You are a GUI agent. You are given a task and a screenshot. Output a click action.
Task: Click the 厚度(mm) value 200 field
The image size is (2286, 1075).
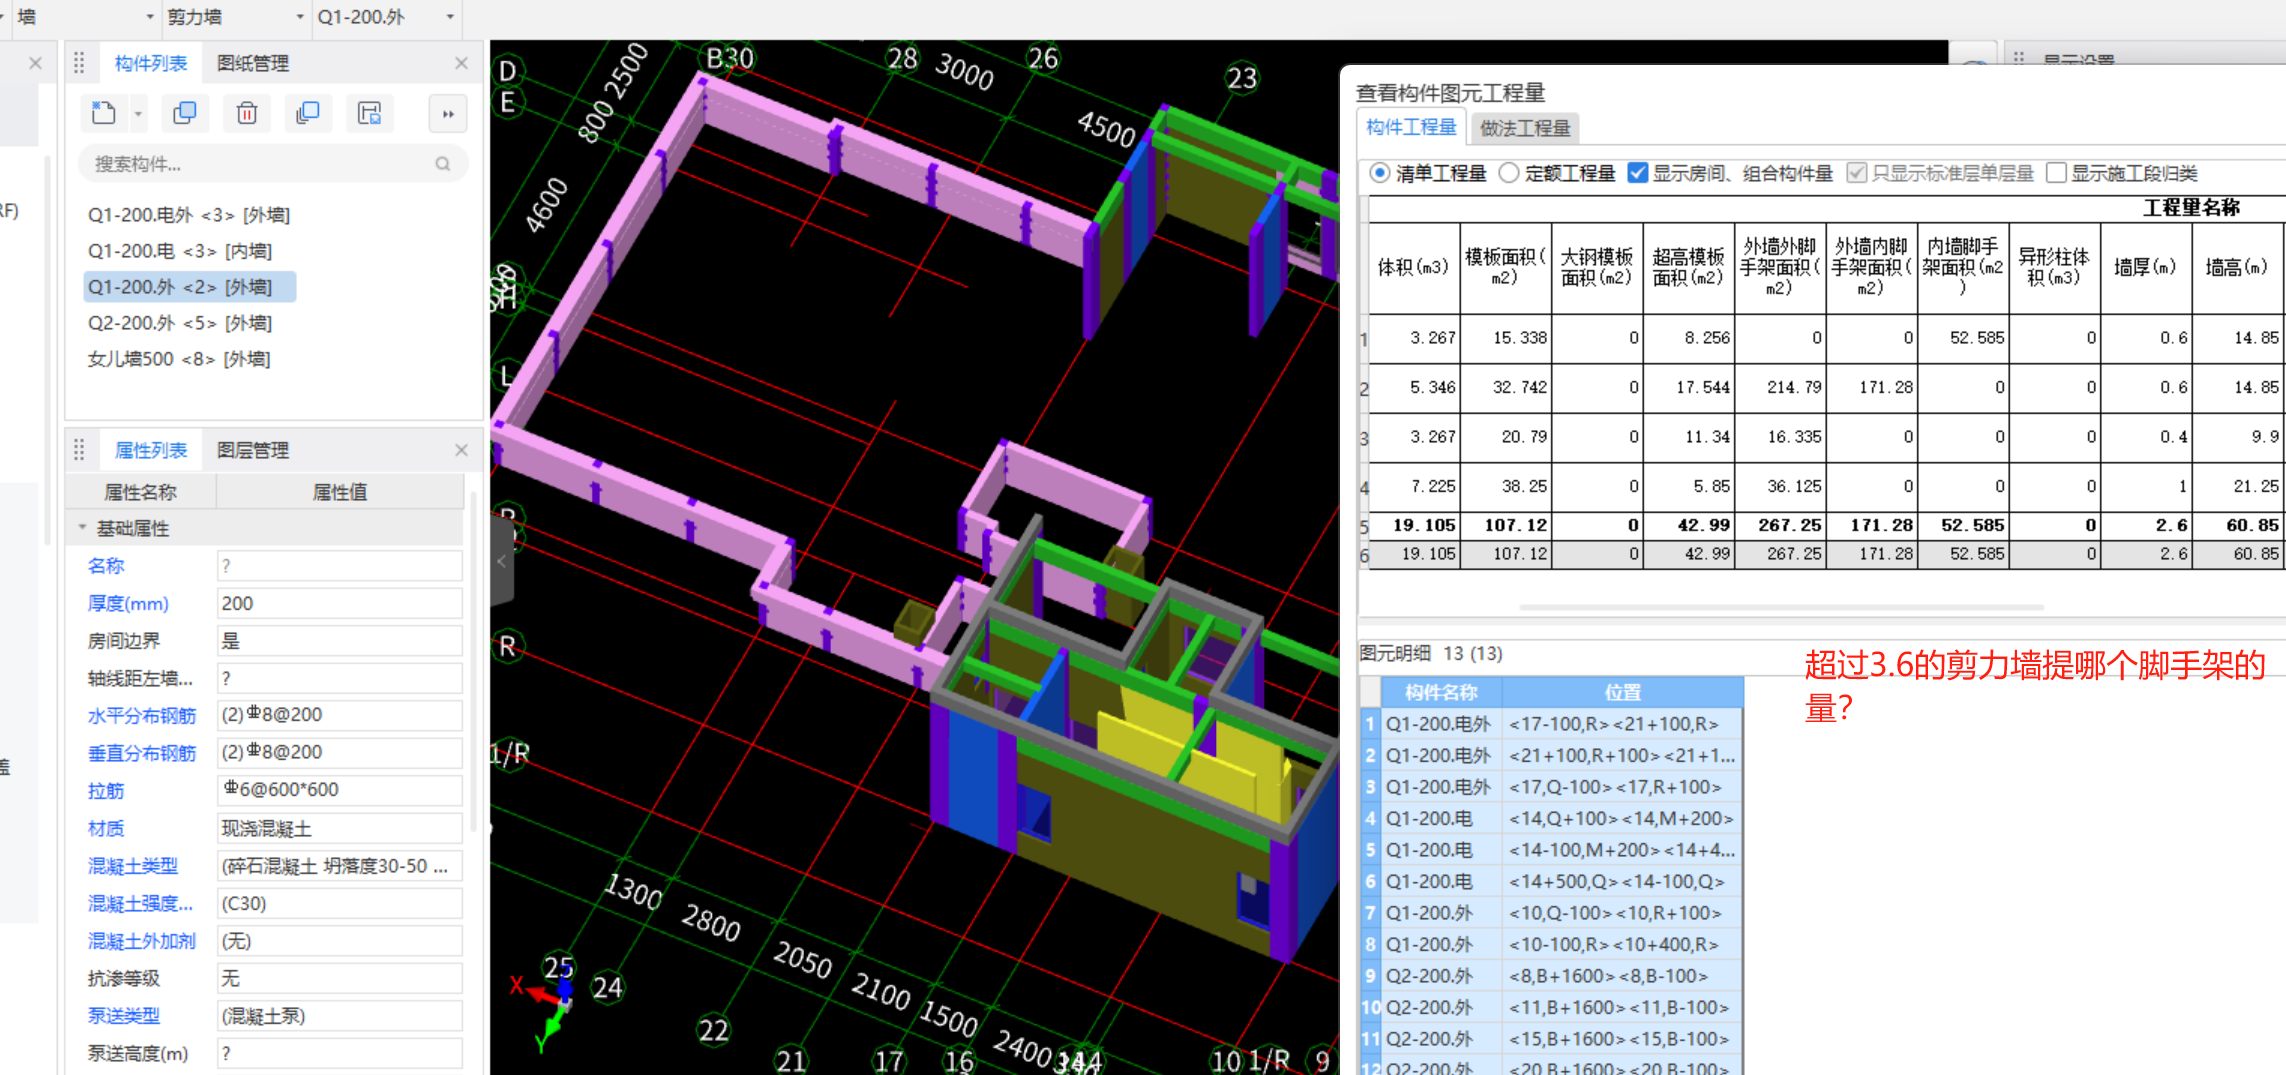click(x=340, y=604)
